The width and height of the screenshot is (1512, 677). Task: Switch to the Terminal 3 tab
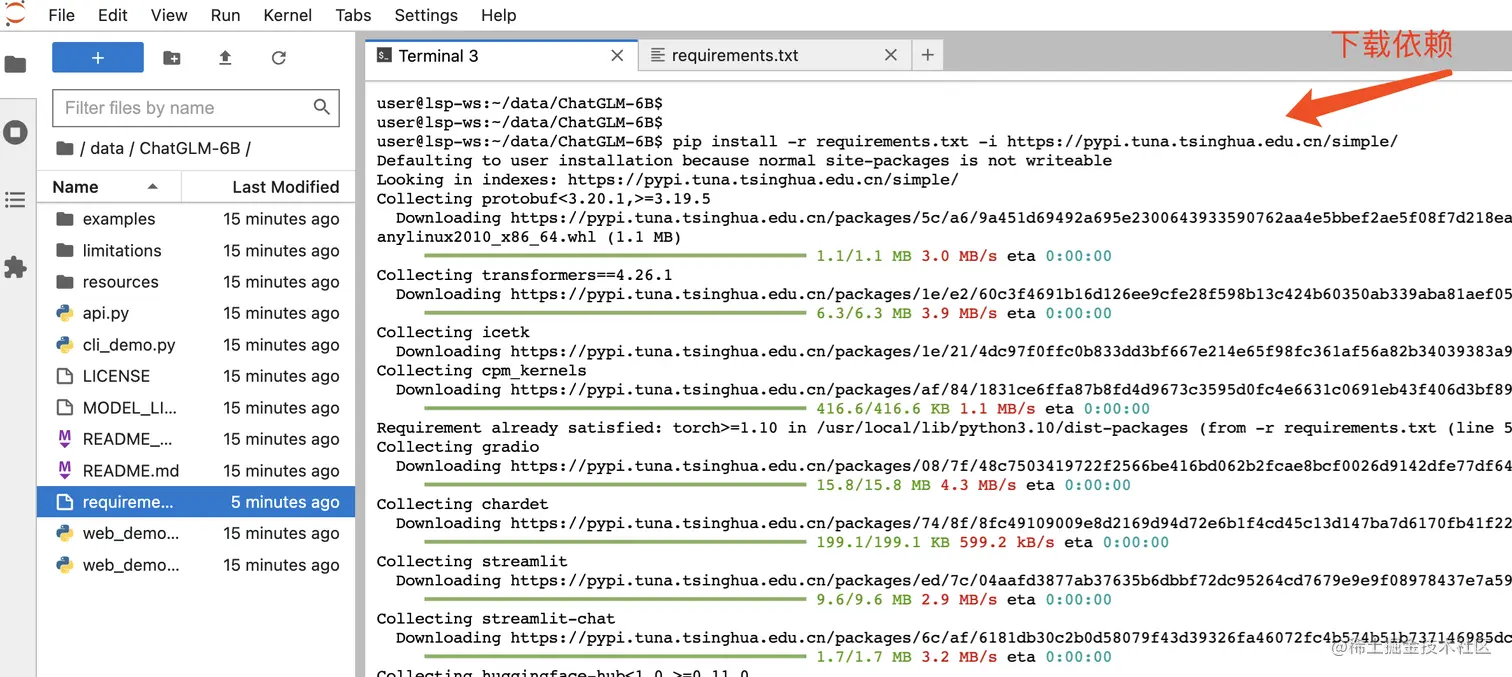[501, 56]
